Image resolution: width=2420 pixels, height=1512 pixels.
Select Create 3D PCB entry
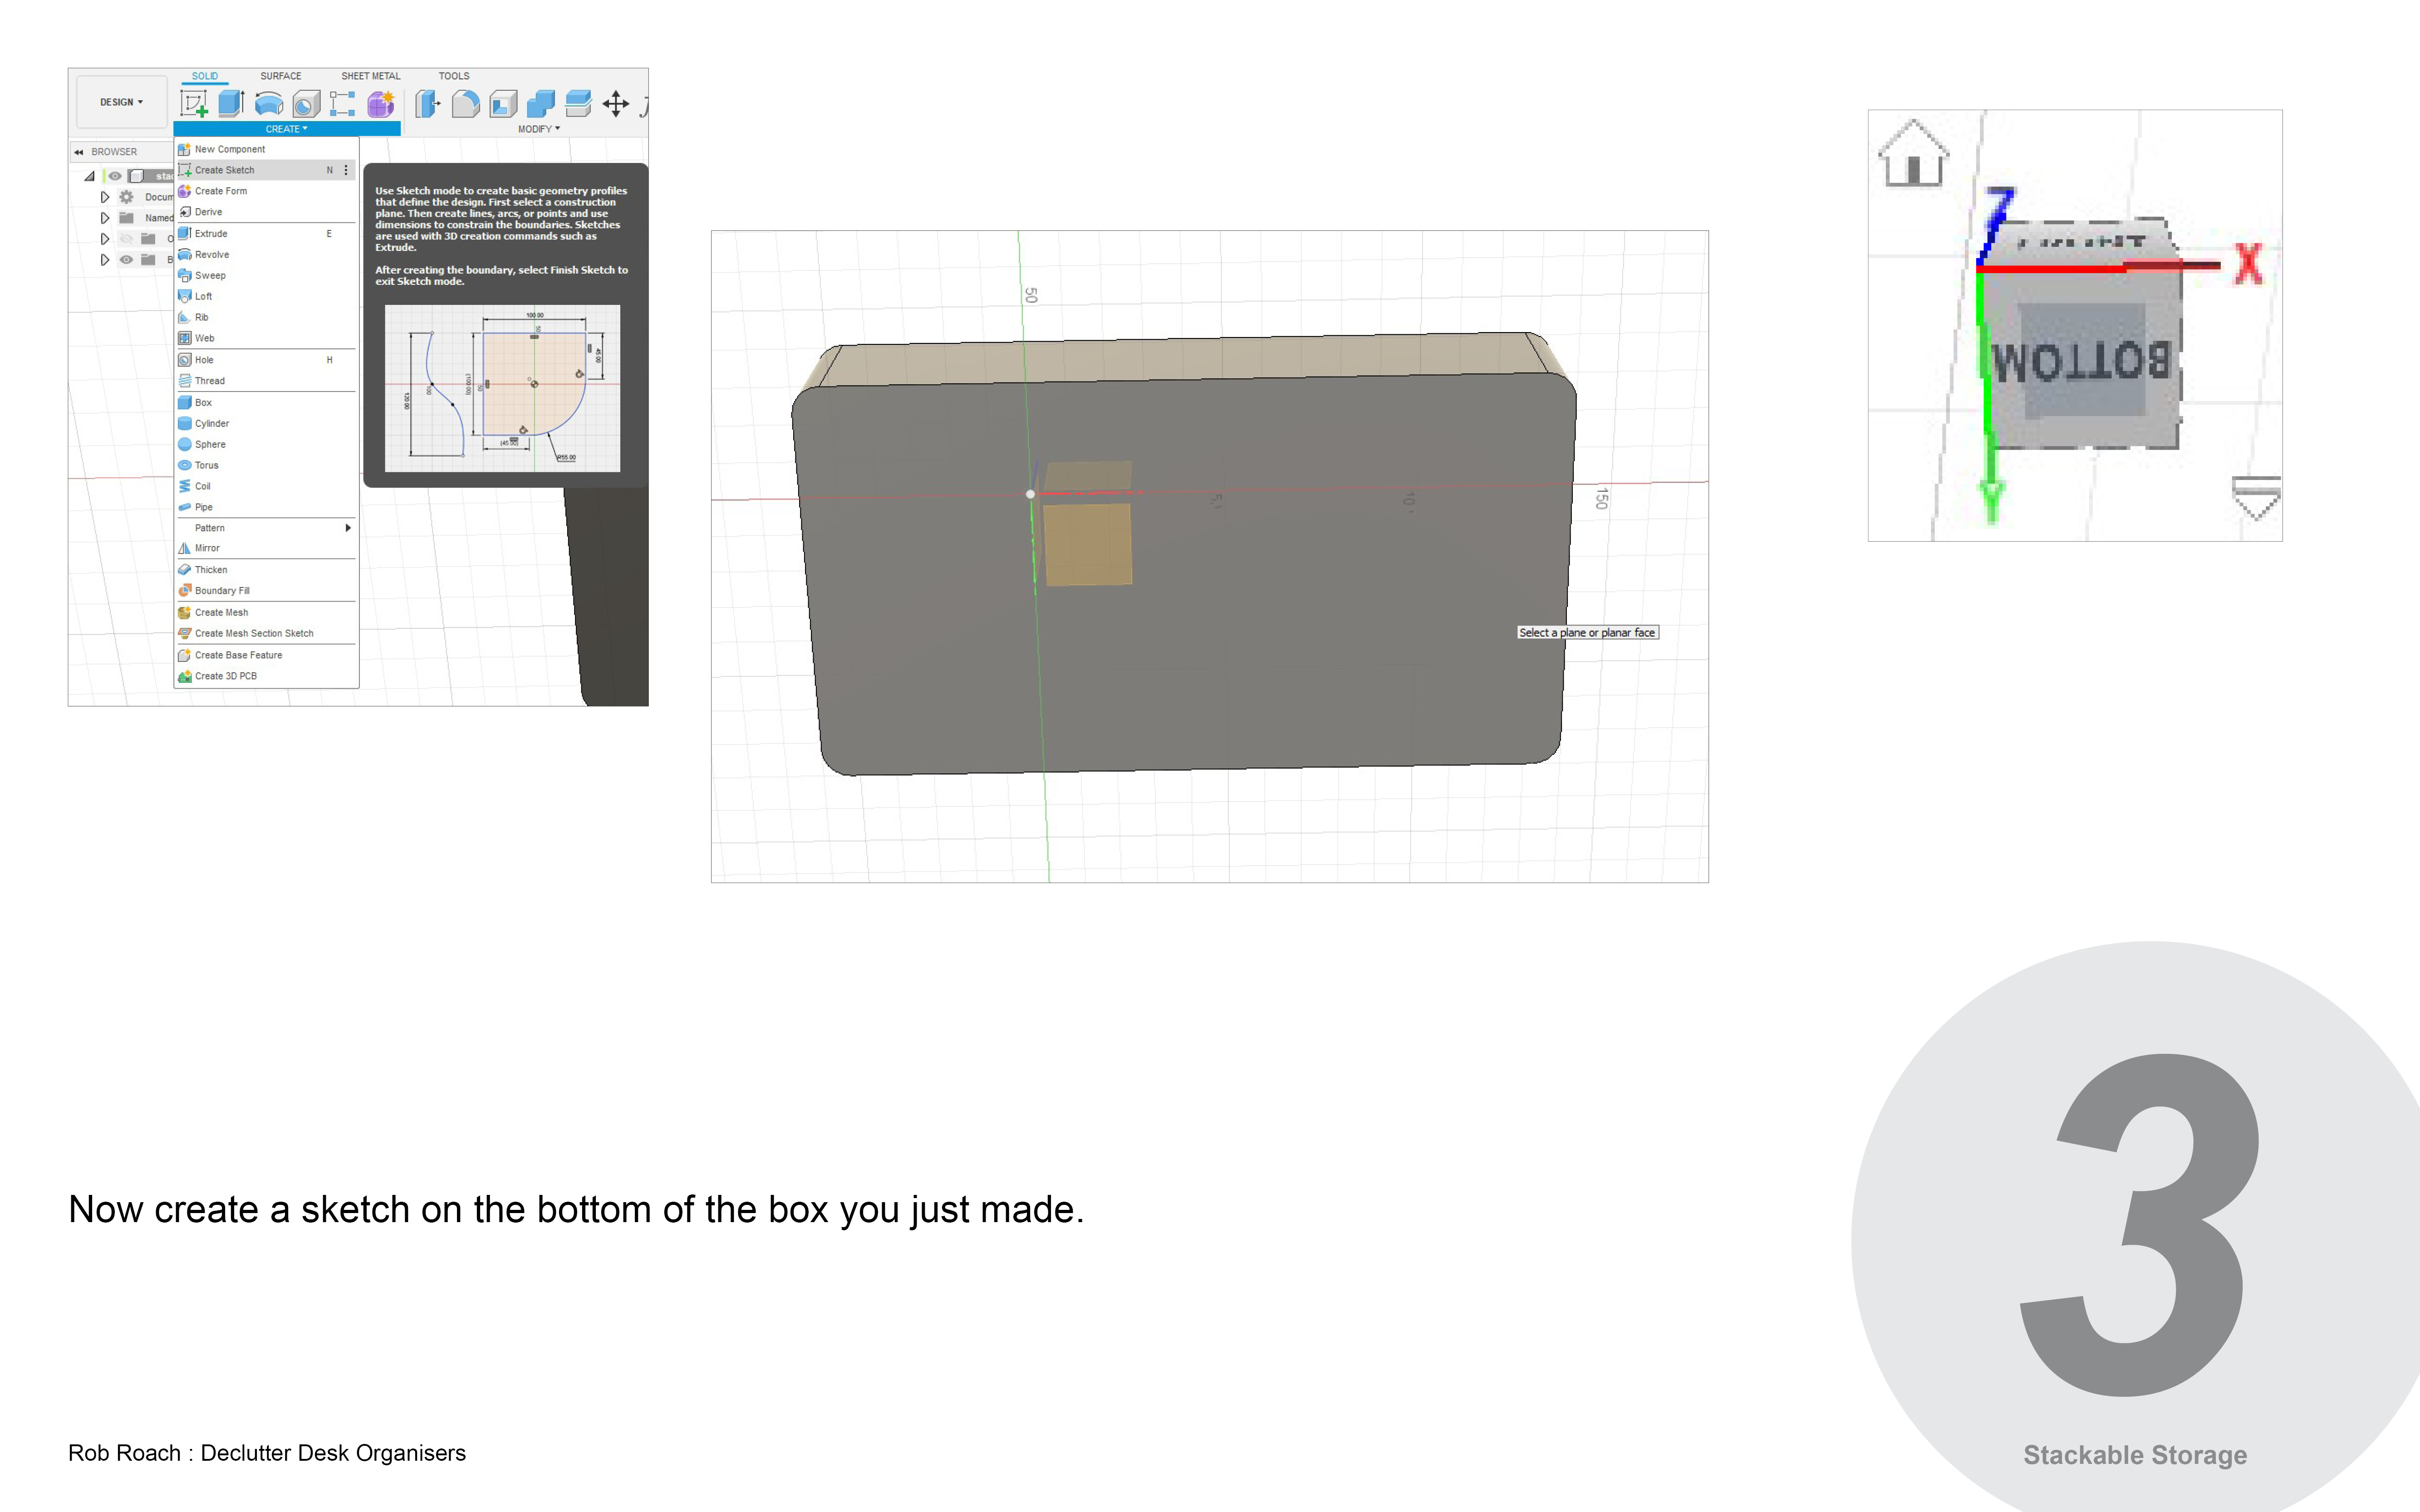click(266, 677)
